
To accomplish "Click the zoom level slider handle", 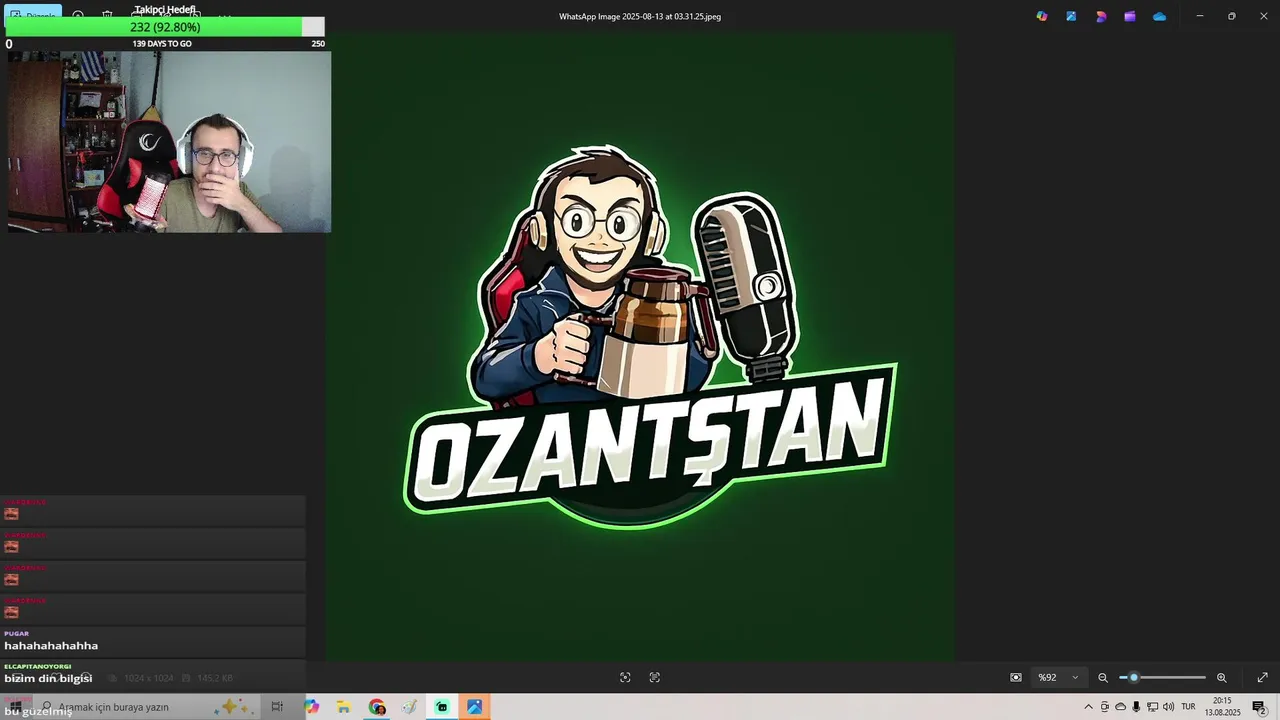I will [x=1133, y=677].
